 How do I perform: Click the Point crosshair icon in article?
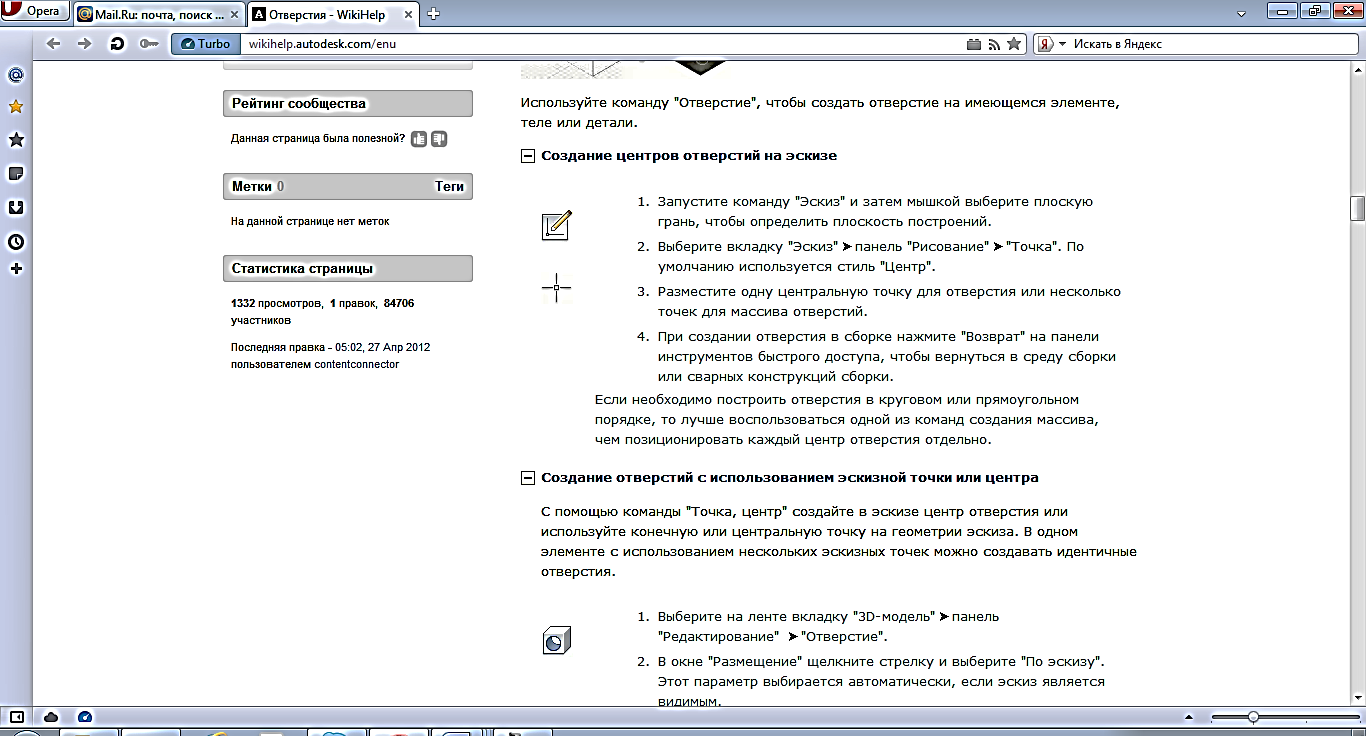point(556,288)
